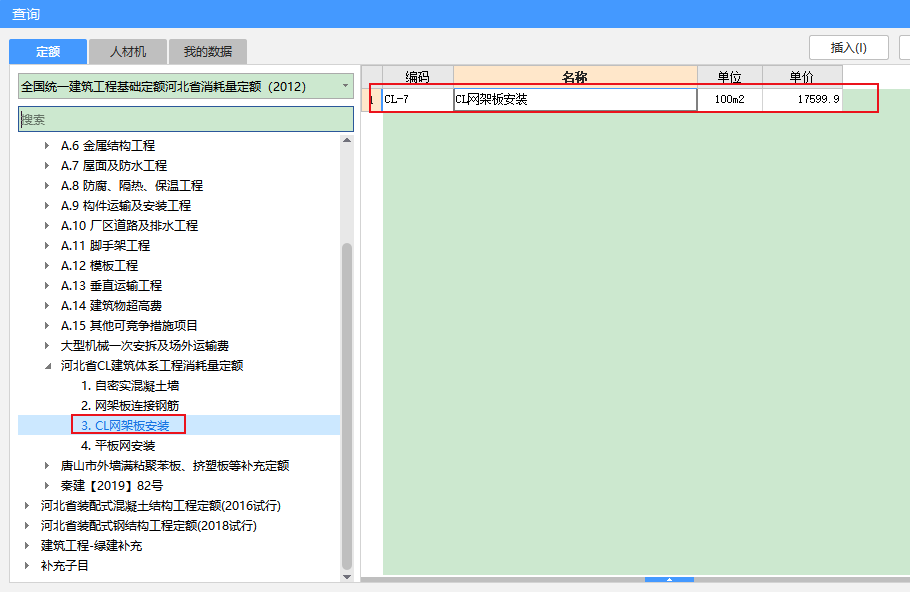This screenshot has width=910, height=592.
Task: Expand the A.6 金属结构工程 node
Action: point(47,146)
